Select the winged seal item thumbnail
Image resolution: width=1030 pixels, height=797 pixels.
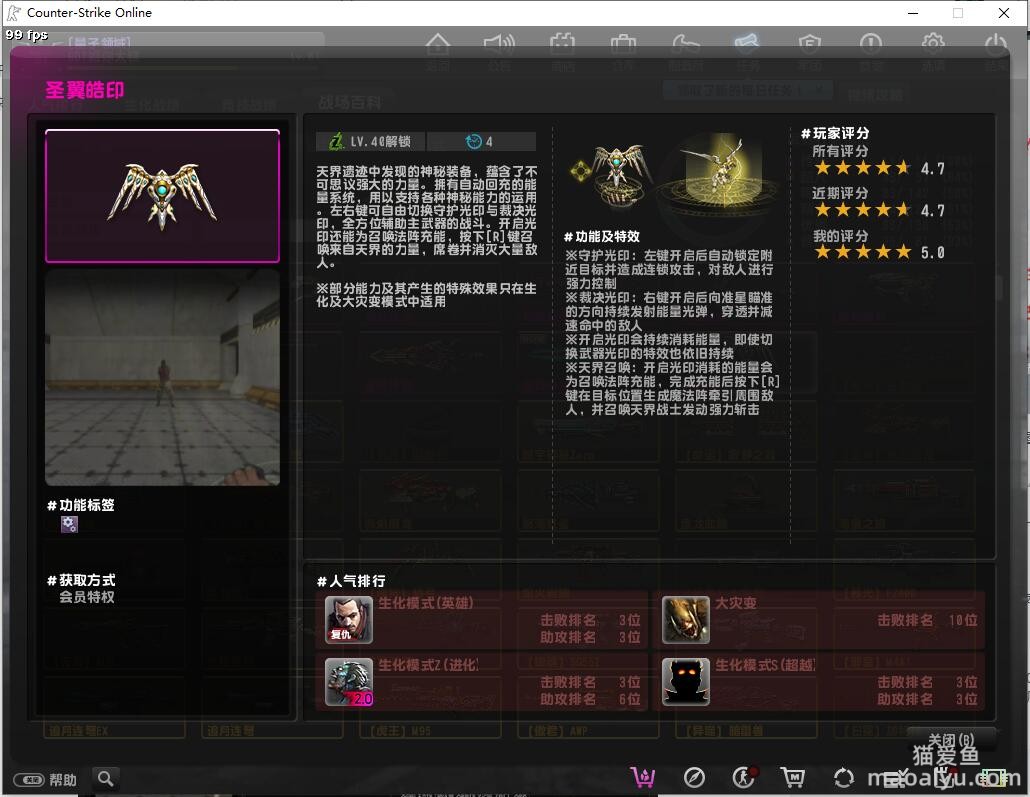click(162, 196)
